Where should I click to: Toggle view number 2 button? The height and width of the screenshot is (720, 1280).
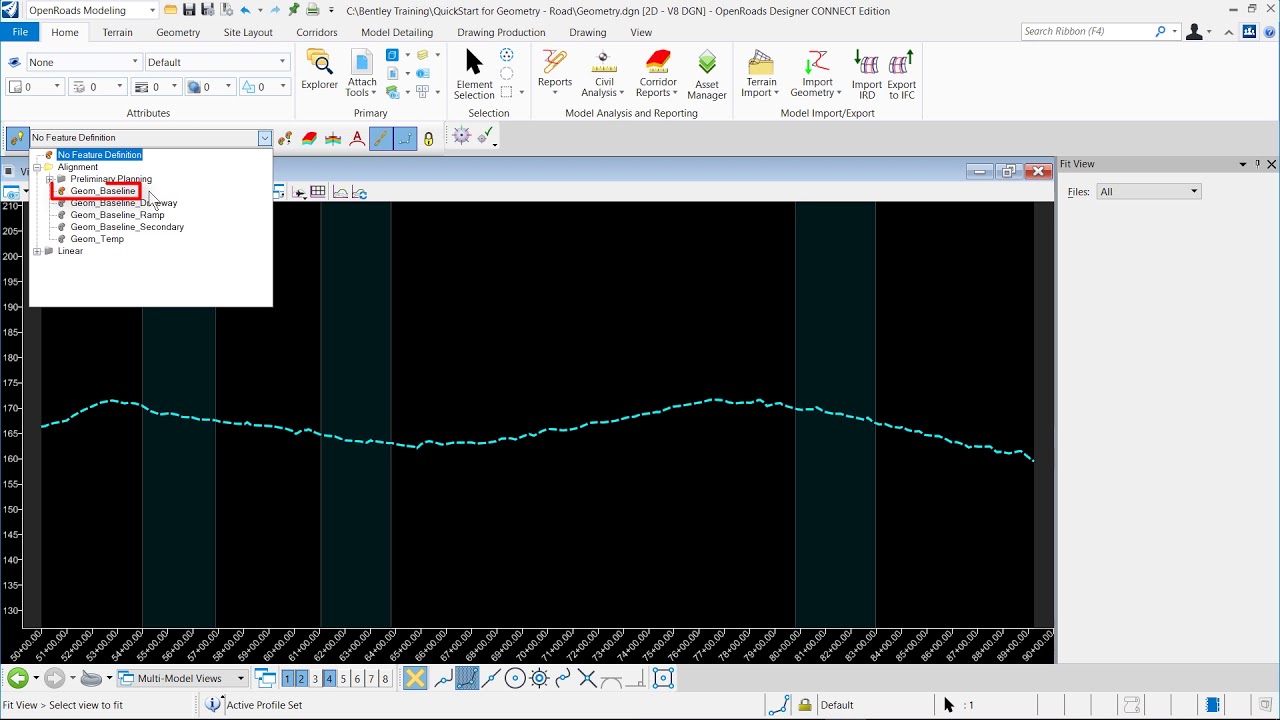(301, 679)
